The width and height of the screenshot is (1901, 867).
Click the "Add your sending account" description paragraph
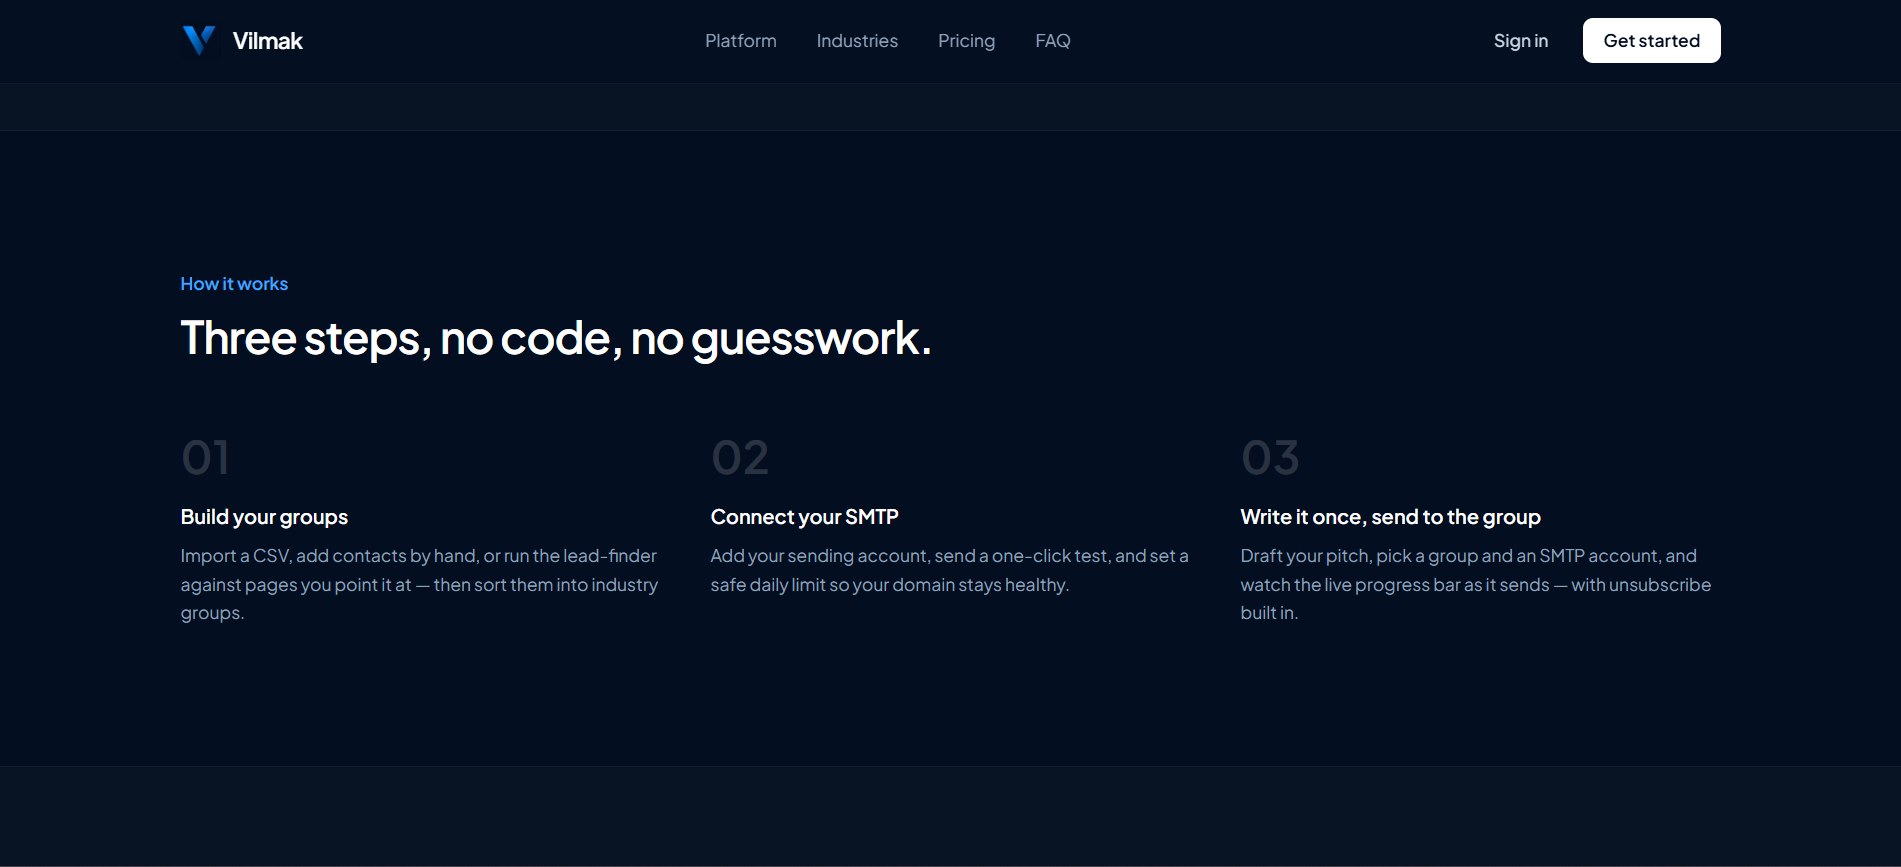pyautogui.click(x=950, y=570)
